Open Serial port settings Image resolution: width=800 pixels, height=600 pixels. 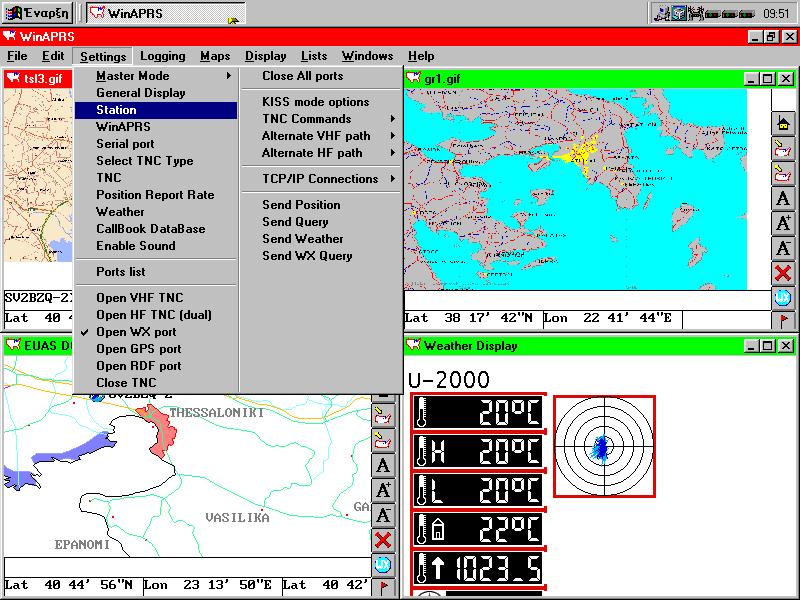(x=156, y=144)
